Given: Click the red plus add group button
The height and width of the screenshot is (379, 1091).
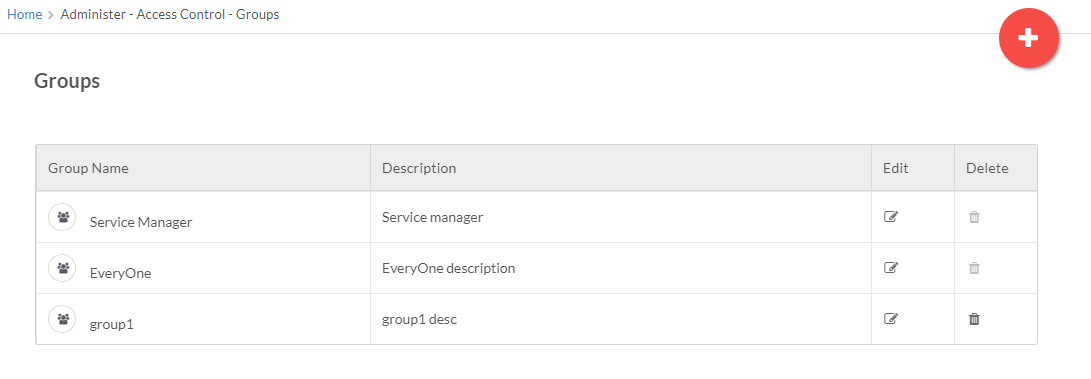Looking at the screenshot, I should [1028, 38].
